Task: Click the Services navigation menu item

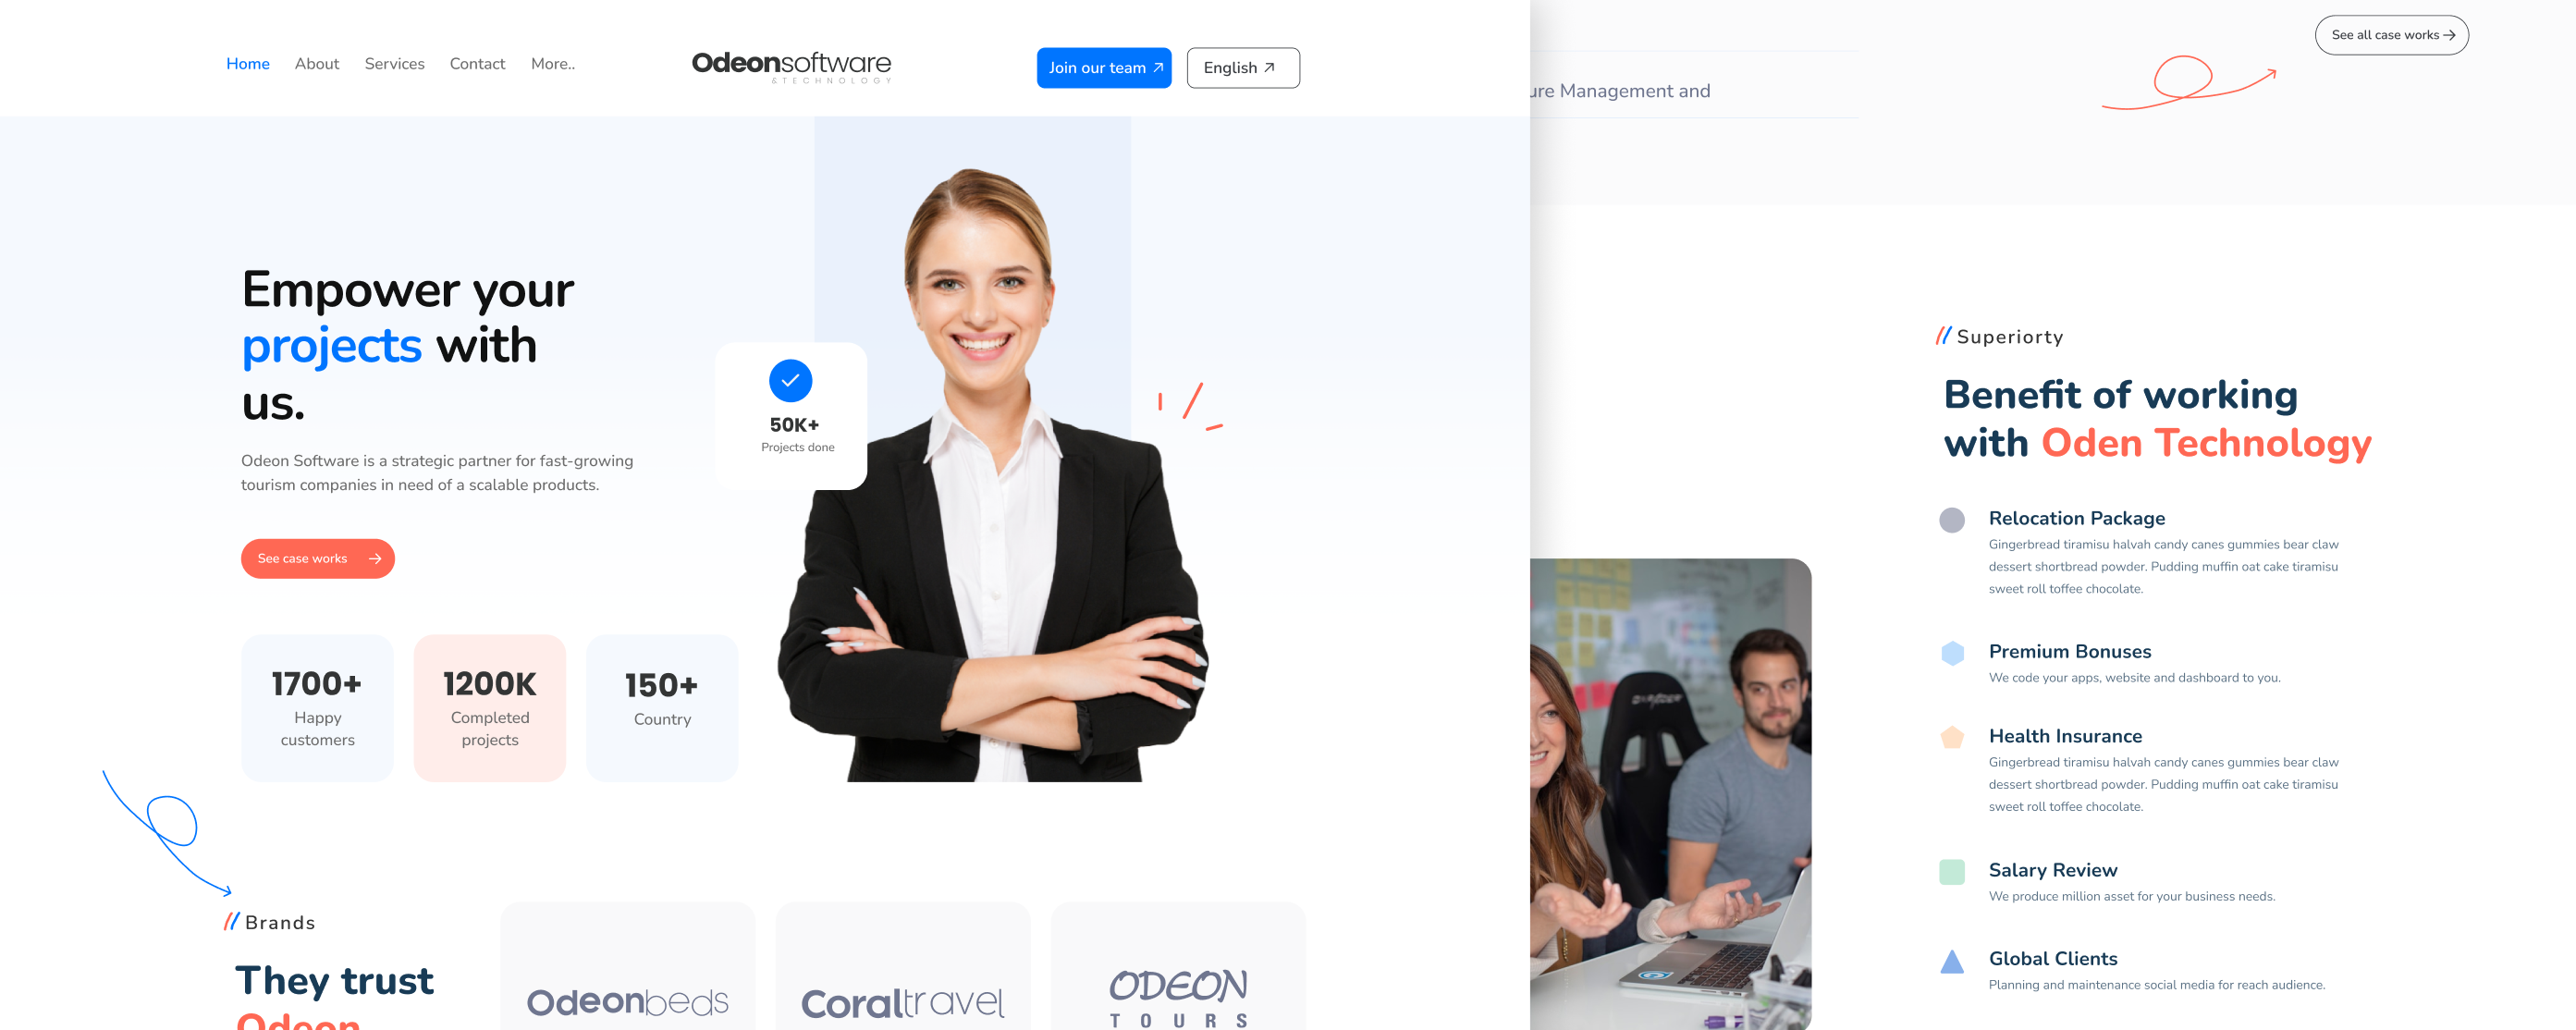Action: [393, 63]
